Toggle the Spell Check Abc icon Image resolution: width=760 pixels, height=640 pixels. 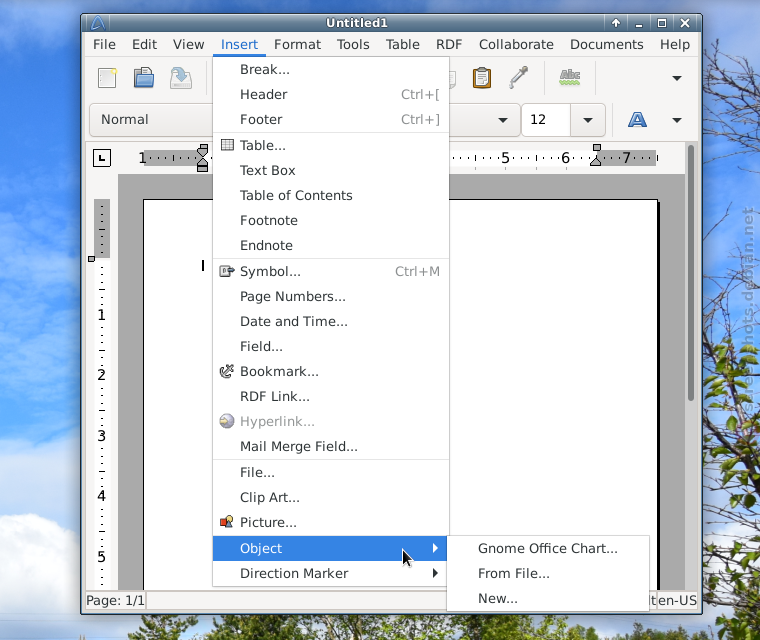pyautogui.click(x=570, y=77)
